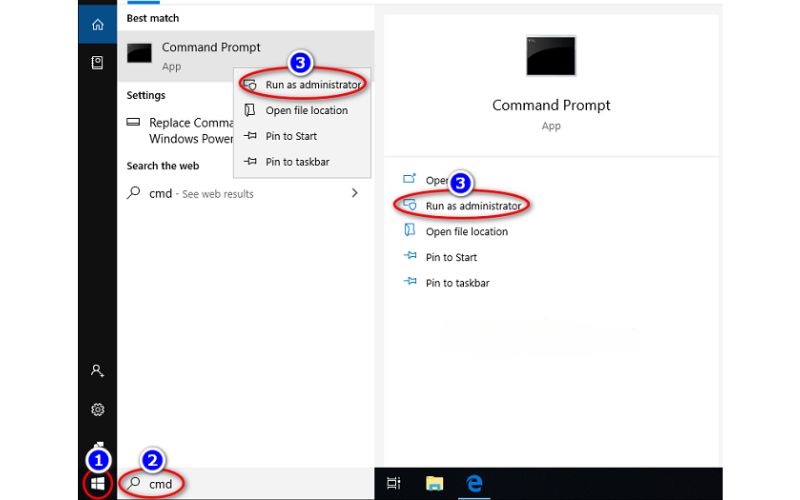Image resolution: width=800 pixels, height=500 pixels.
Task: Expand the cmd web results chevron
Action: pos(355,193)
